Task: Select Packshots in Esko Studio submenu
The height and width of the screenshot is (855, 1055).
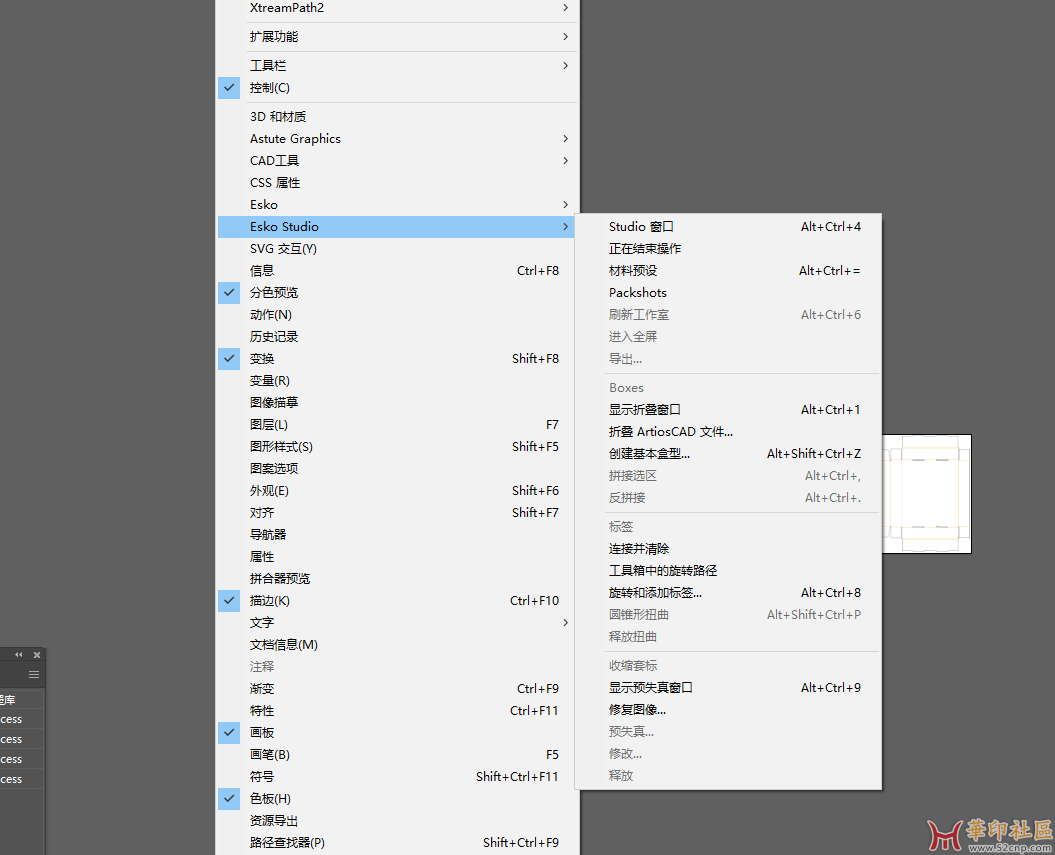Action: coord(728,293)
